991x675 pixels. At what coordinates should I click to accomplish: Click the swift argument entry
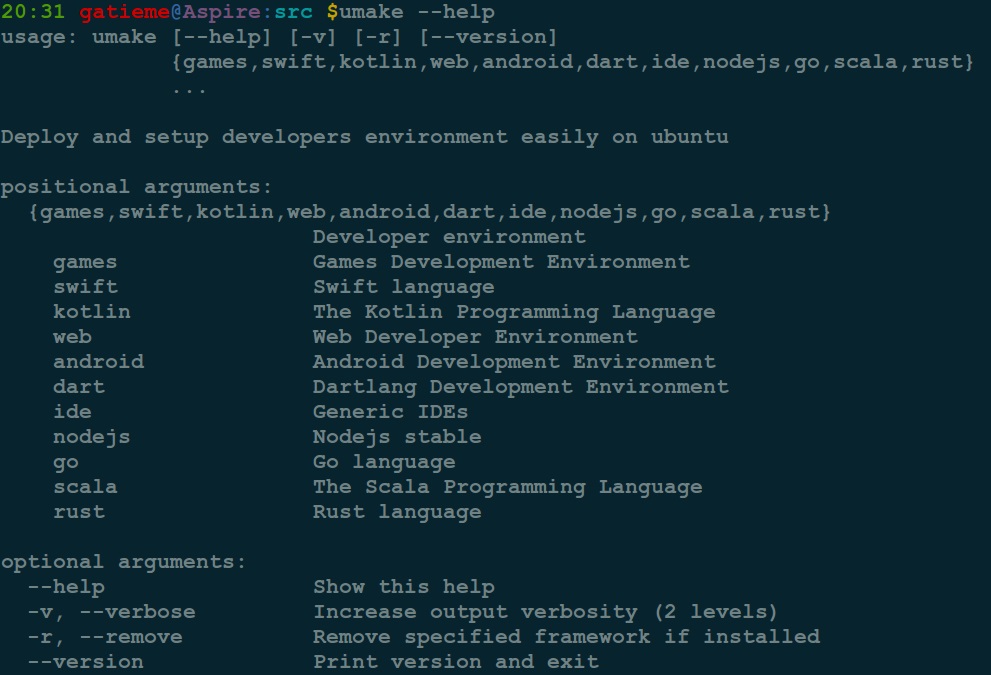coord(85,287)
